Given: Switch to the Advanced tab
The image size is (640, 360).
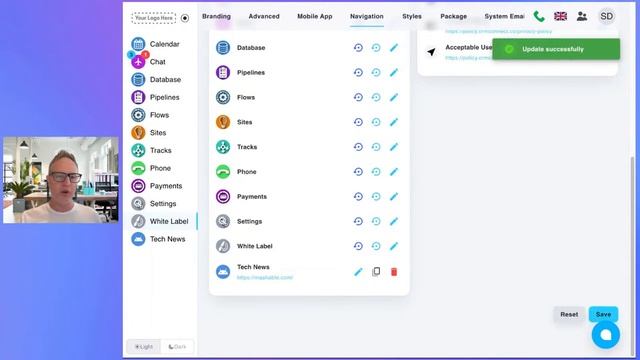Looking at the screenshot, I should pos(264,16).
